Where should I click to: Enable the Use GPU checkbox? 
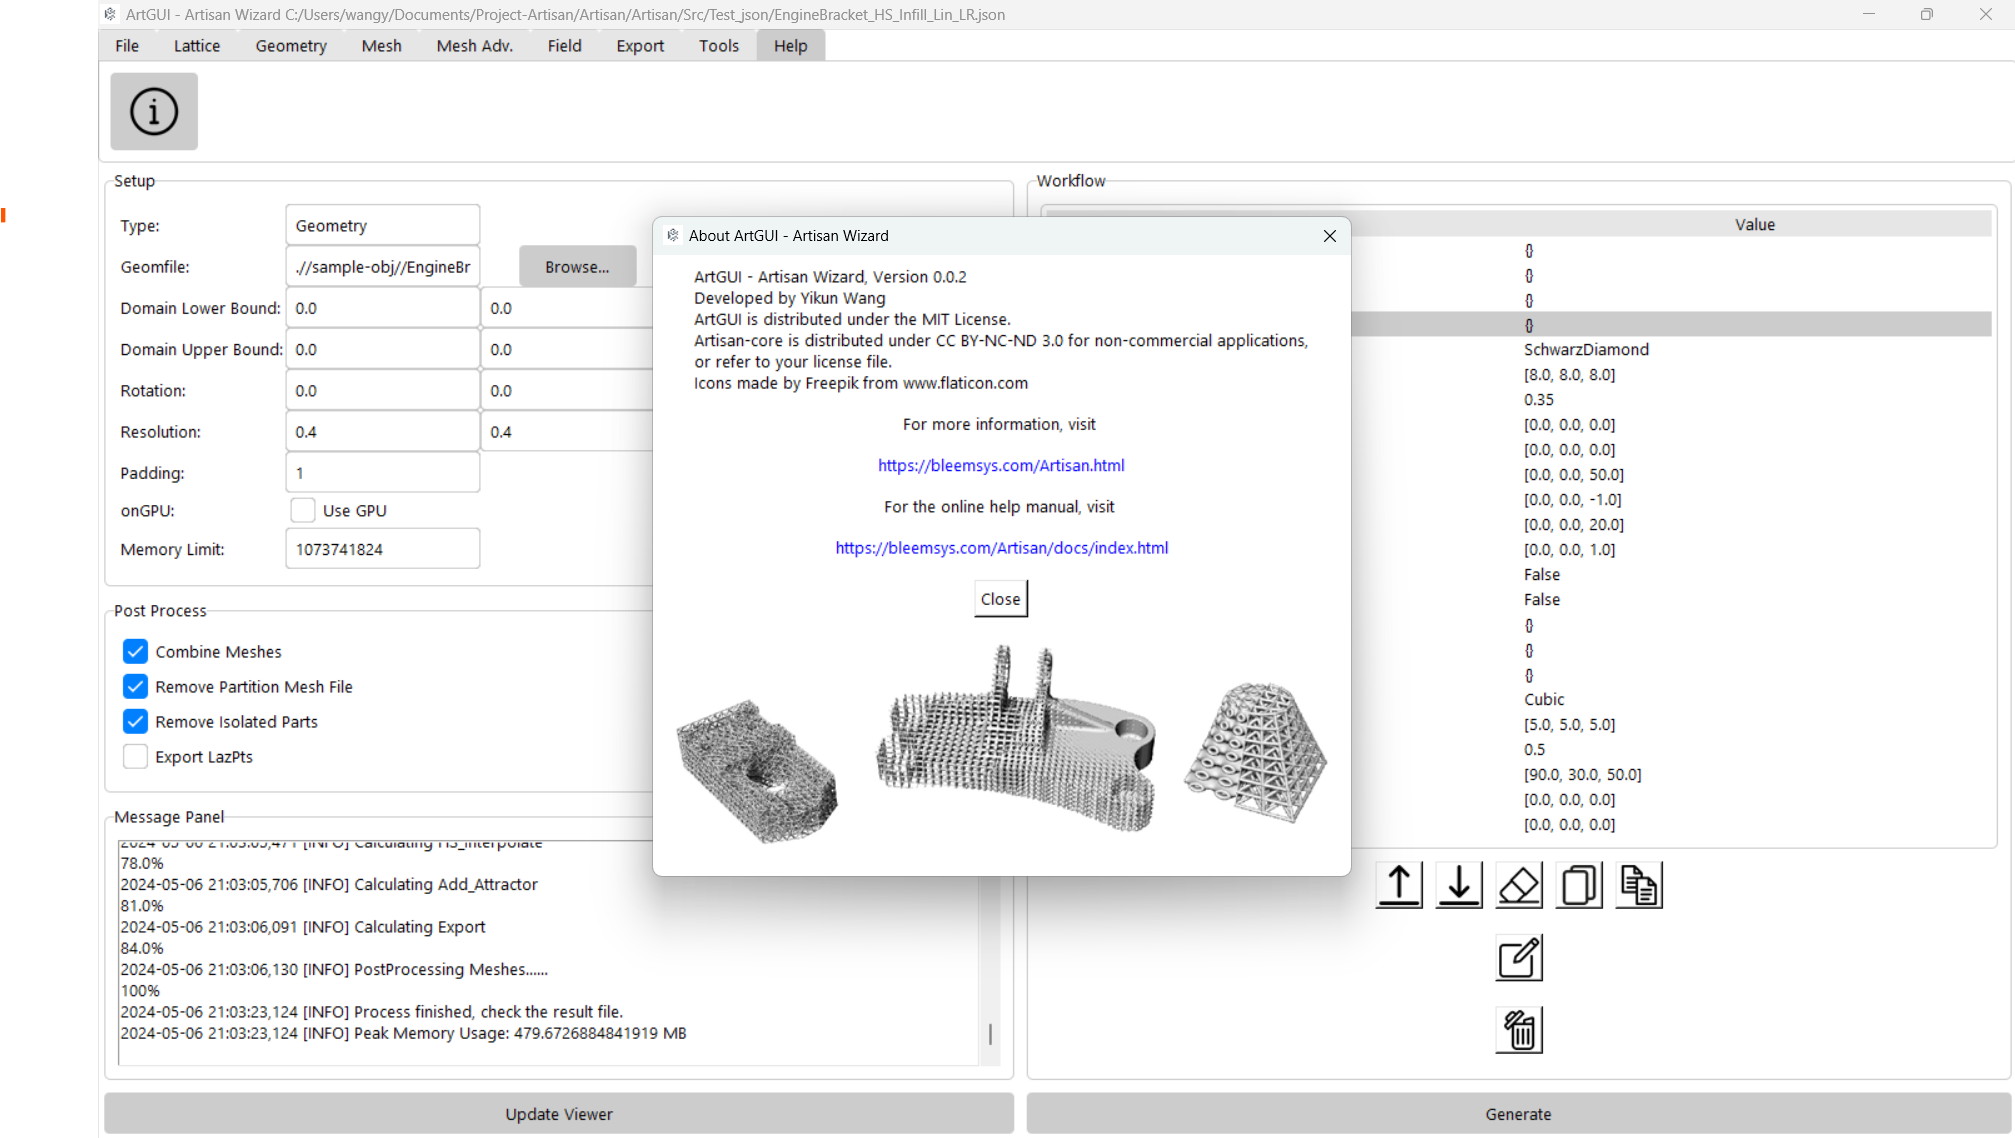coord(303,510)
